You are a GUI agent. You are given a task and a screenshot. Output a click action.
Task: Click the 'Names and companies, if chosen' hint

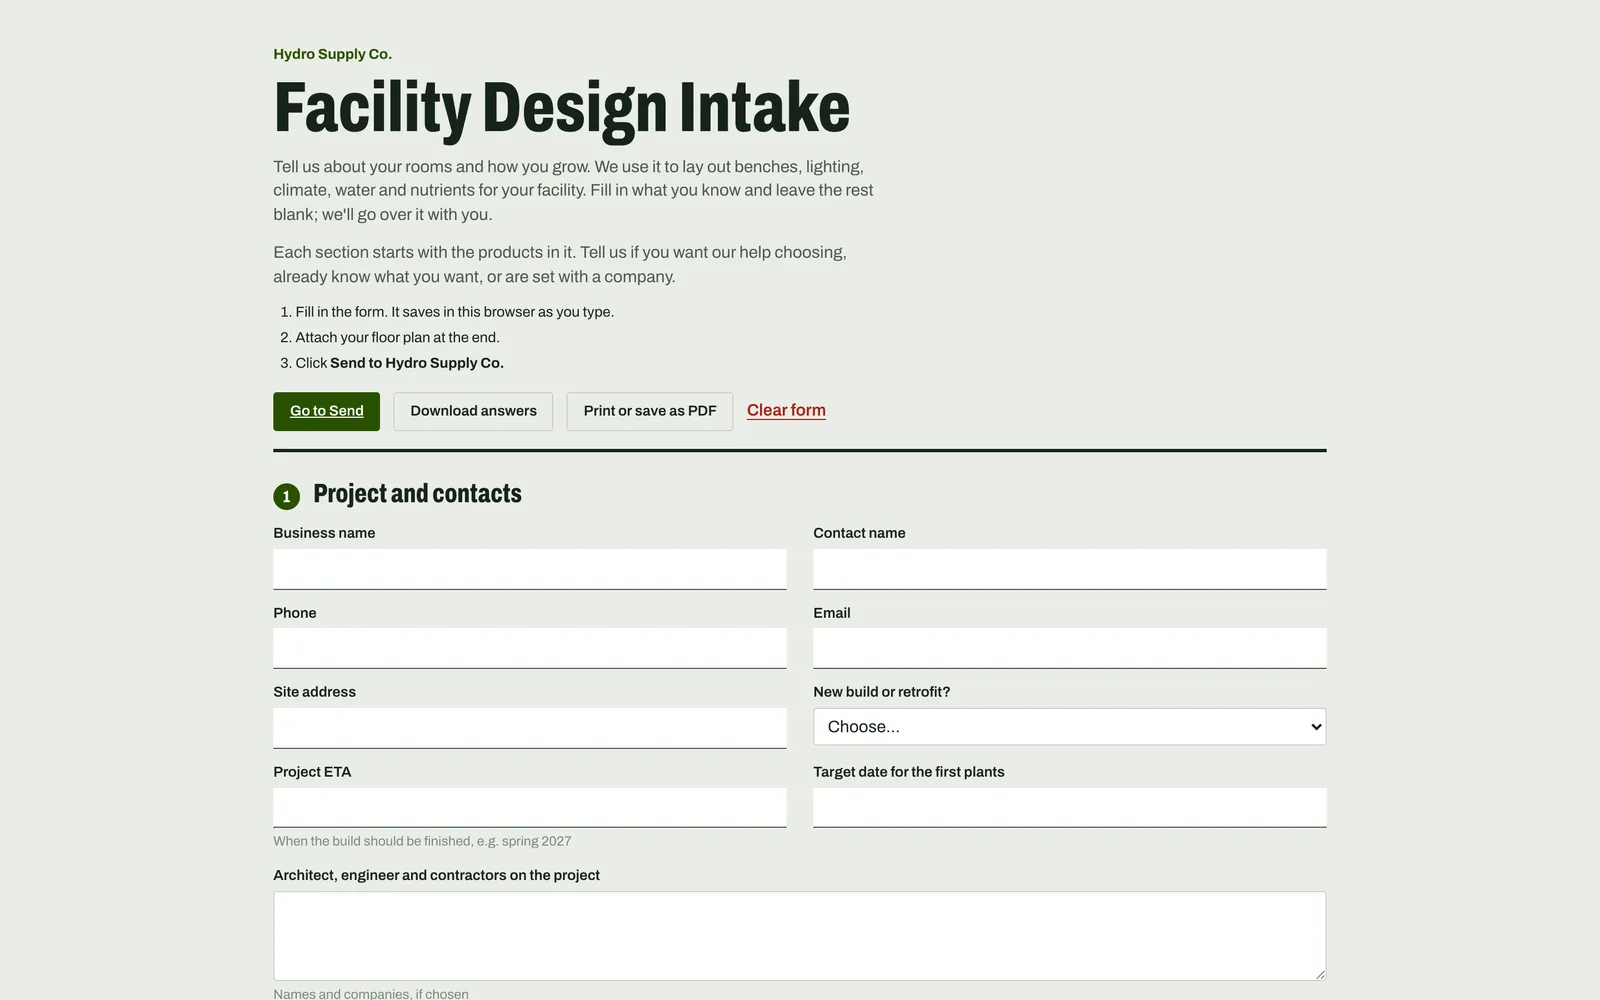[x=371, y=994]
